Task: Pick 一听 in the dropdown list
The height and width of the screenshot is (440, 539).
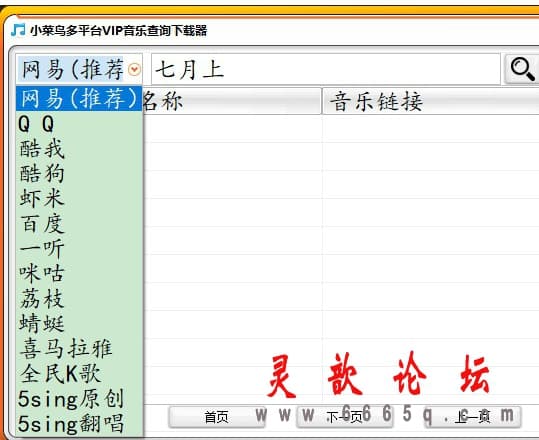Action: click(79, 248)
